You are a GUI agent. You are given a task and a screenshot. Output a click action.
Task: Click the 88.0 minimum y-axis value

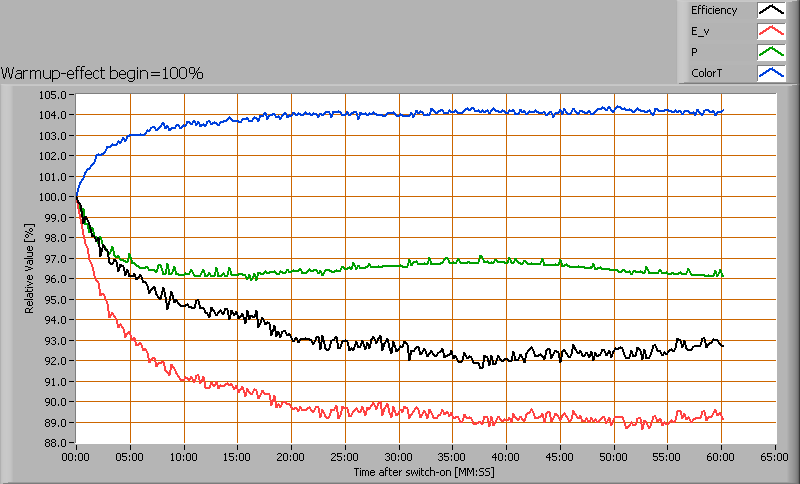54,443
